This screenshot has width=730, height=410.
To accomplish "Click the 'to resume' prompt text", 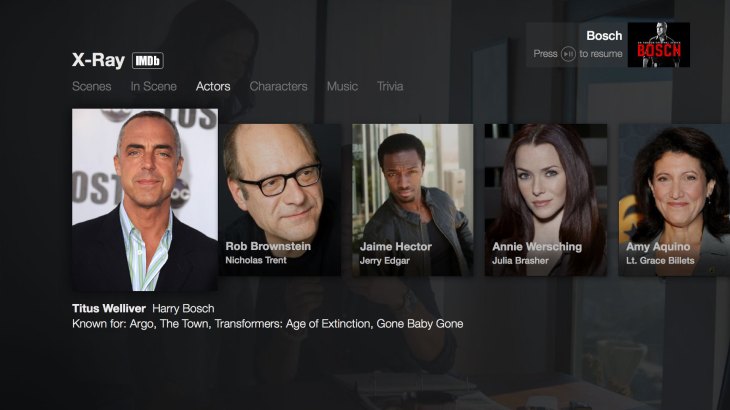I will click(601, 54).
